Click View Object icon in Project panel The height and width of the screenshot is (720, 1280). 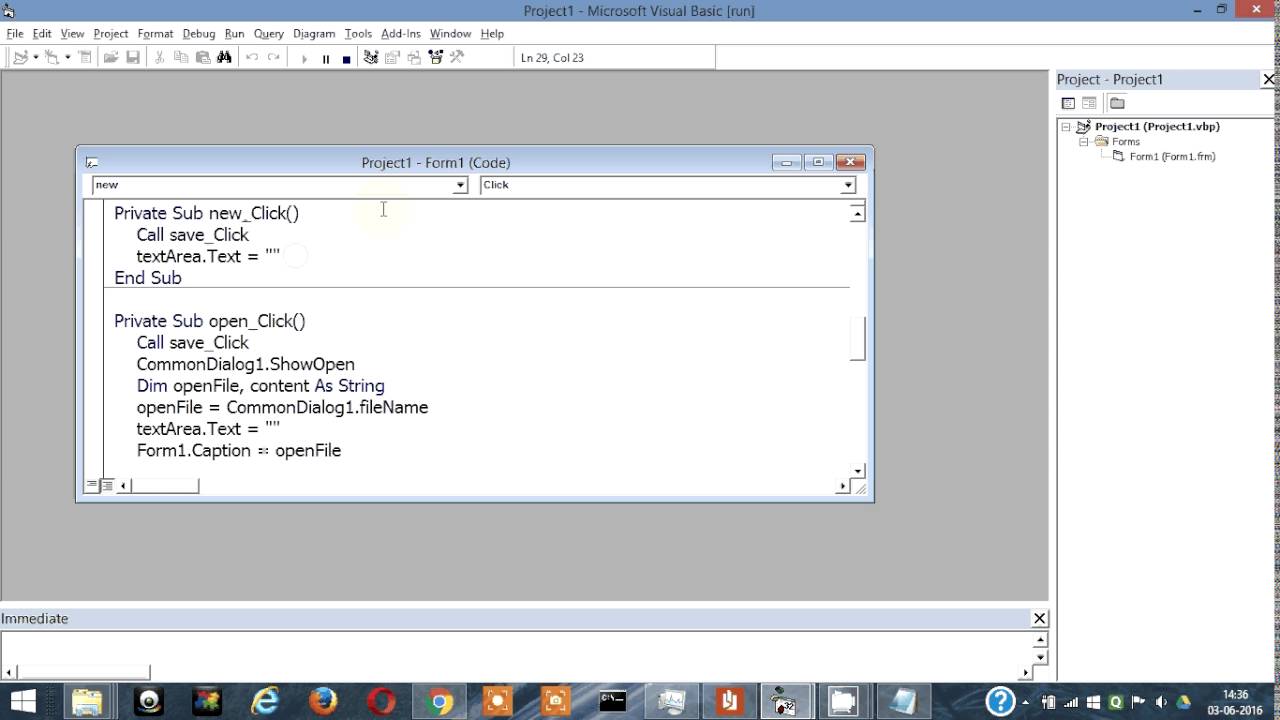coord(1088,102)
